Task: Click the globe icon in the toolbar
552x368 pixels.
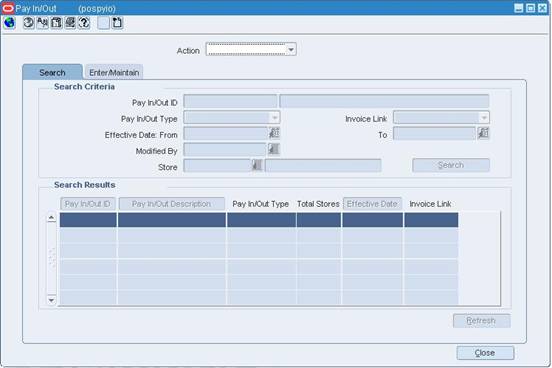Action: 10,23
